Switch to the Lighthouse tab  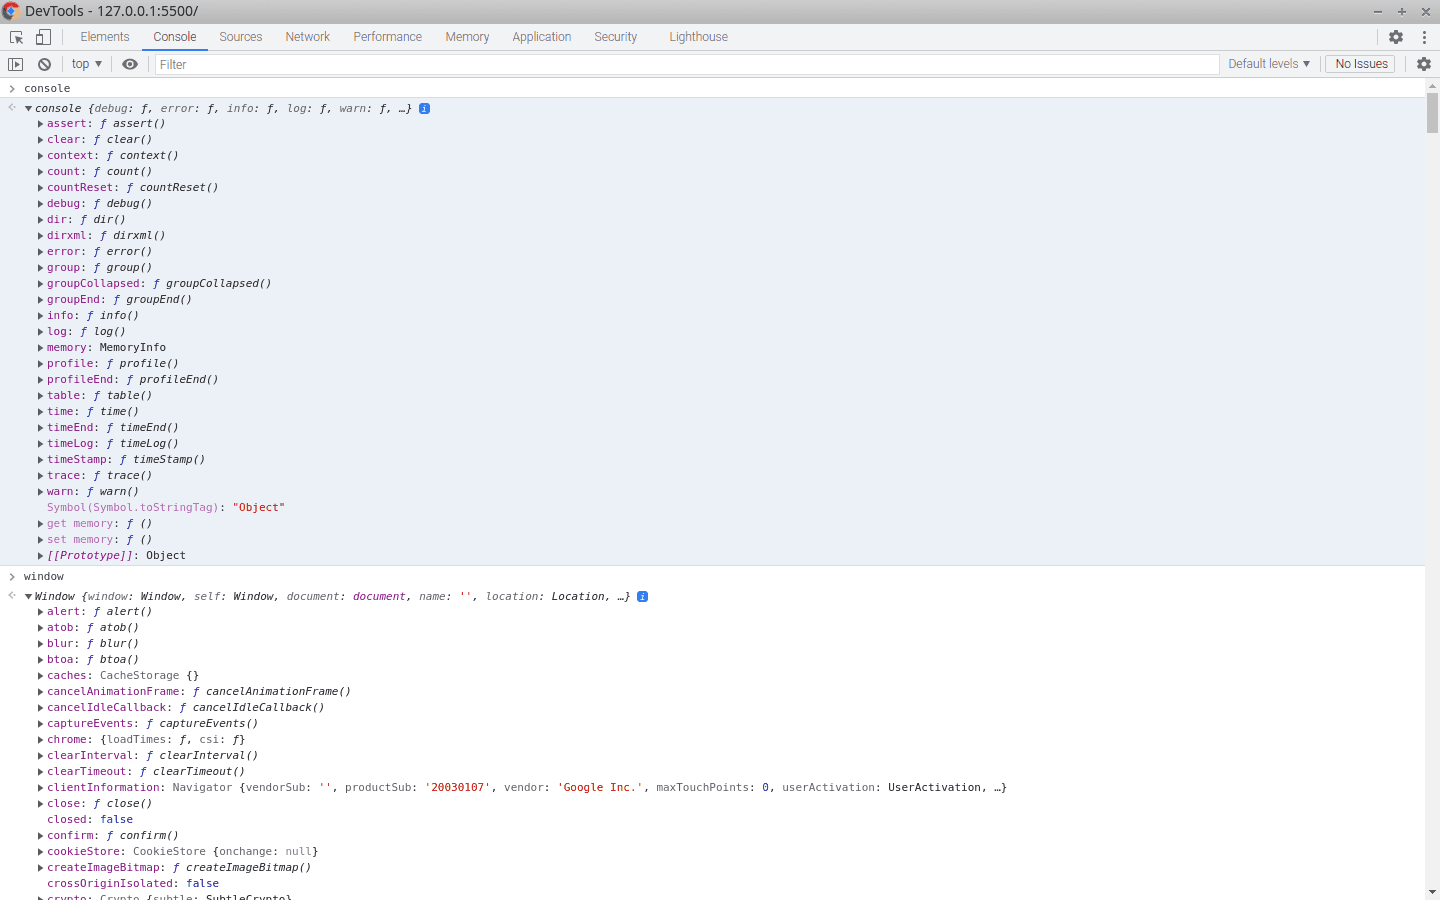[x=698, y=37]
